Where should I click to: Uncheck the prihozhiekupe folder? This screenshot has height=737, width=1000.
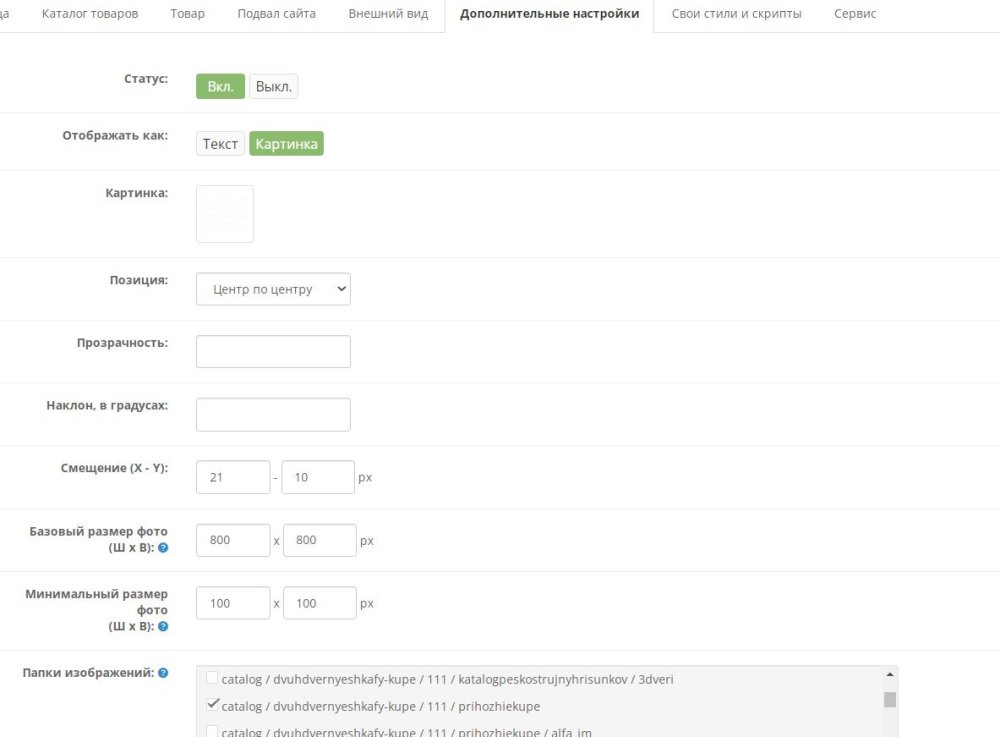click(x=211, y=704)
